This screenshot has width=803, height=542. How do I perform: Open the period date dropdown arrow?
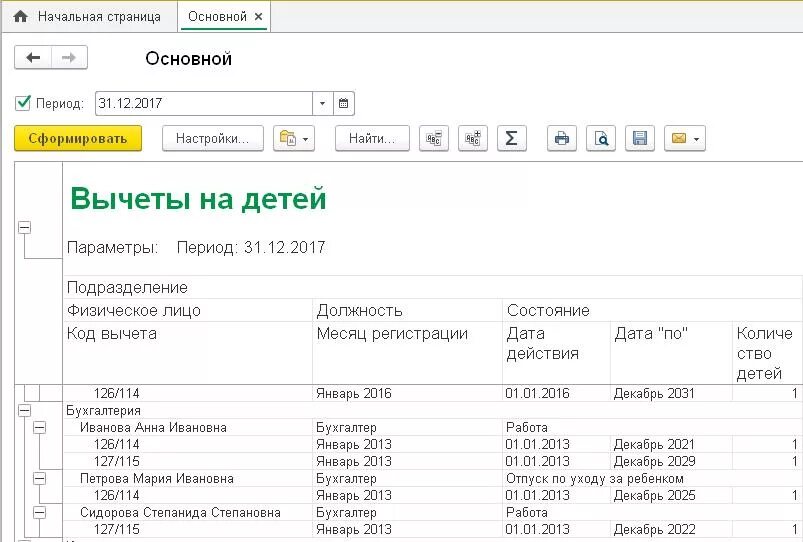(x=323, y=103)
